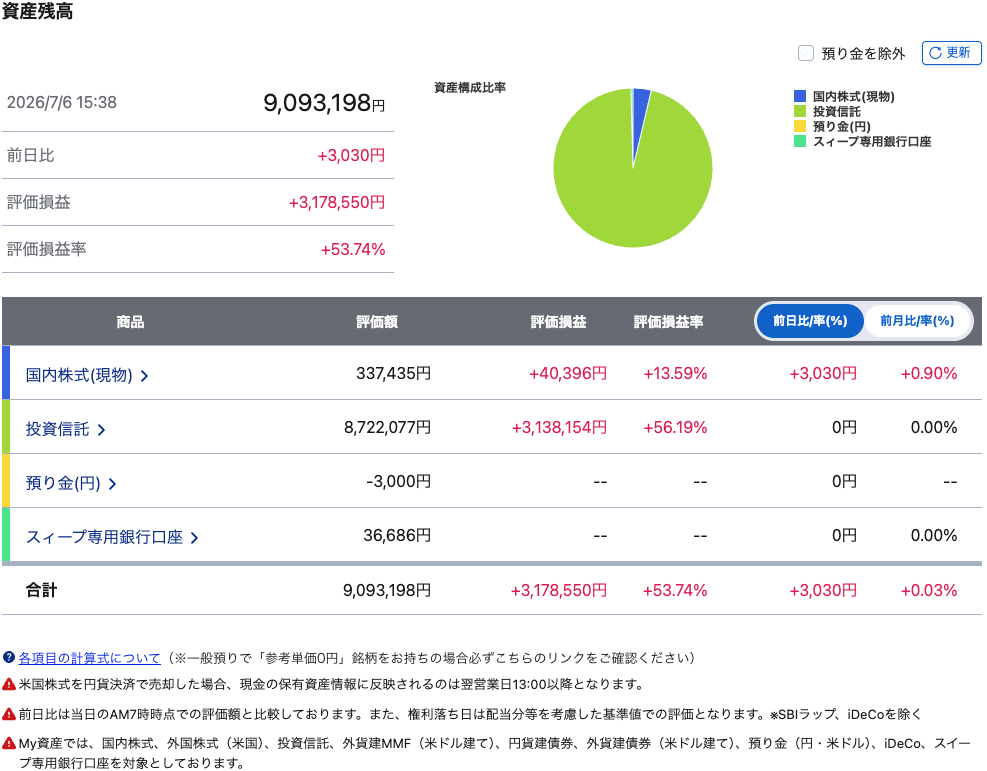The height and width of the screenshot is (771, 987).
Task: Click the 合計 row label
Action: pos(42,590)
